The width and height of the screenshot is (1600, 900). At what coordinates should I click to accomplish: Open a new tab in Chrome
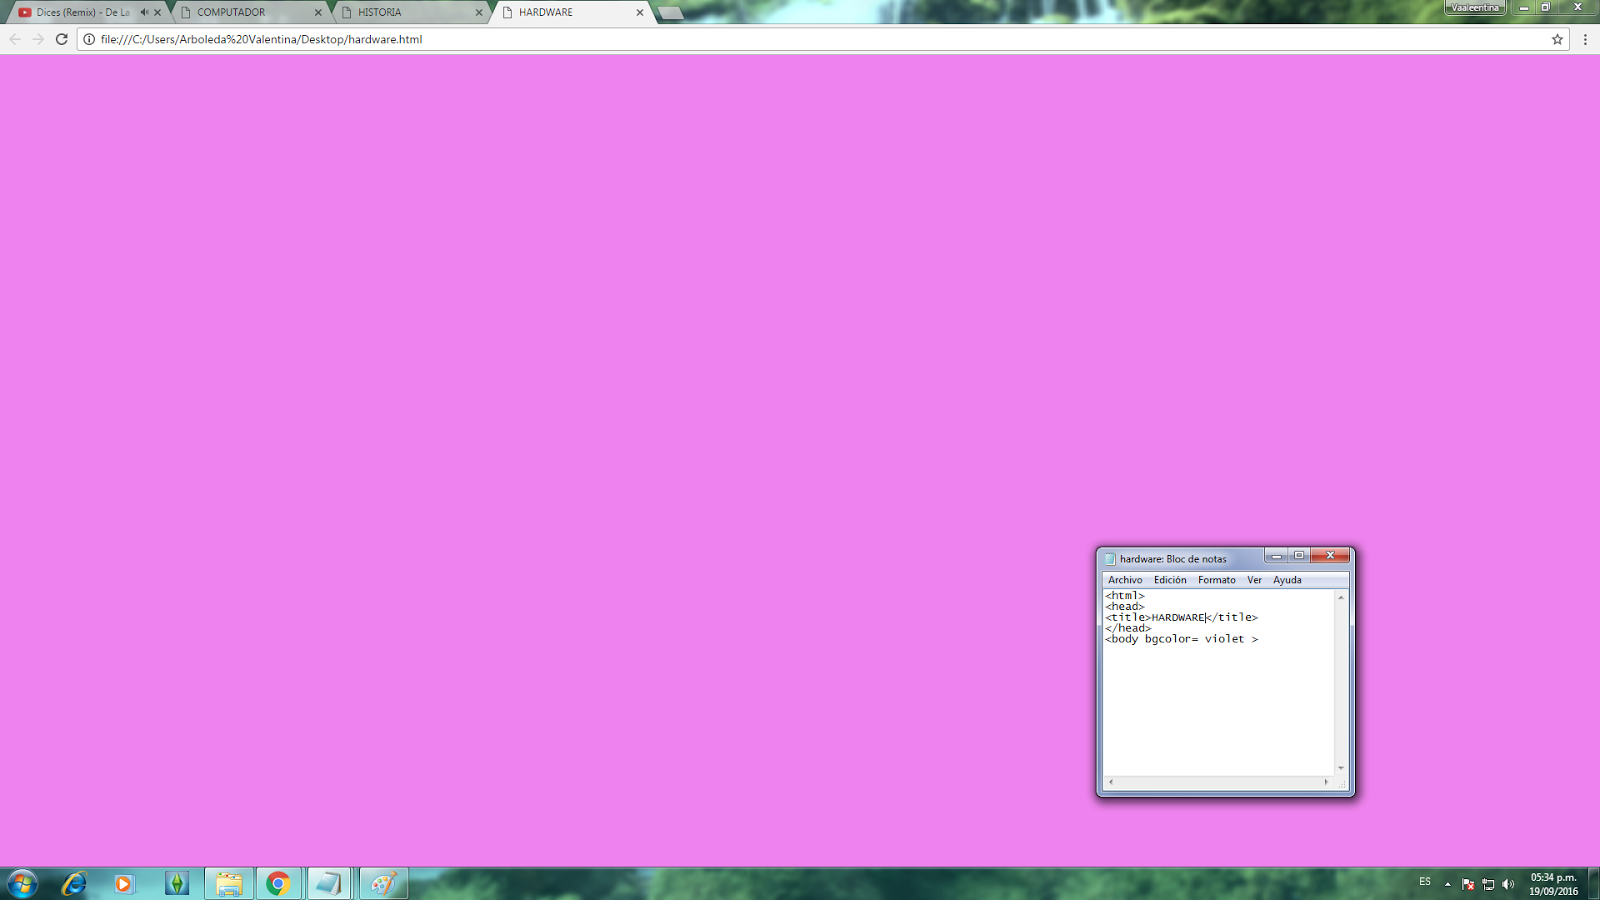click(x=668, y=13)
